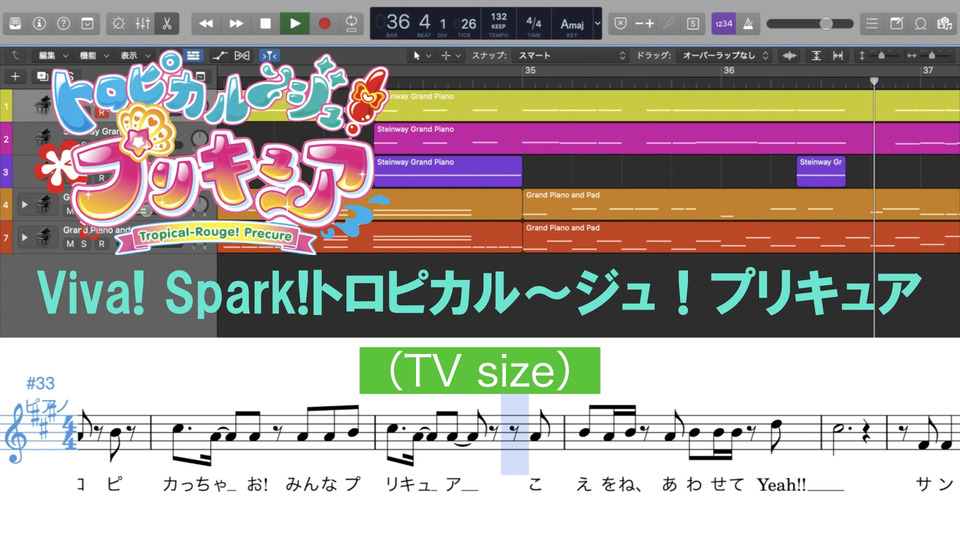
Task: Open the media Browsers
Action: 944,24
